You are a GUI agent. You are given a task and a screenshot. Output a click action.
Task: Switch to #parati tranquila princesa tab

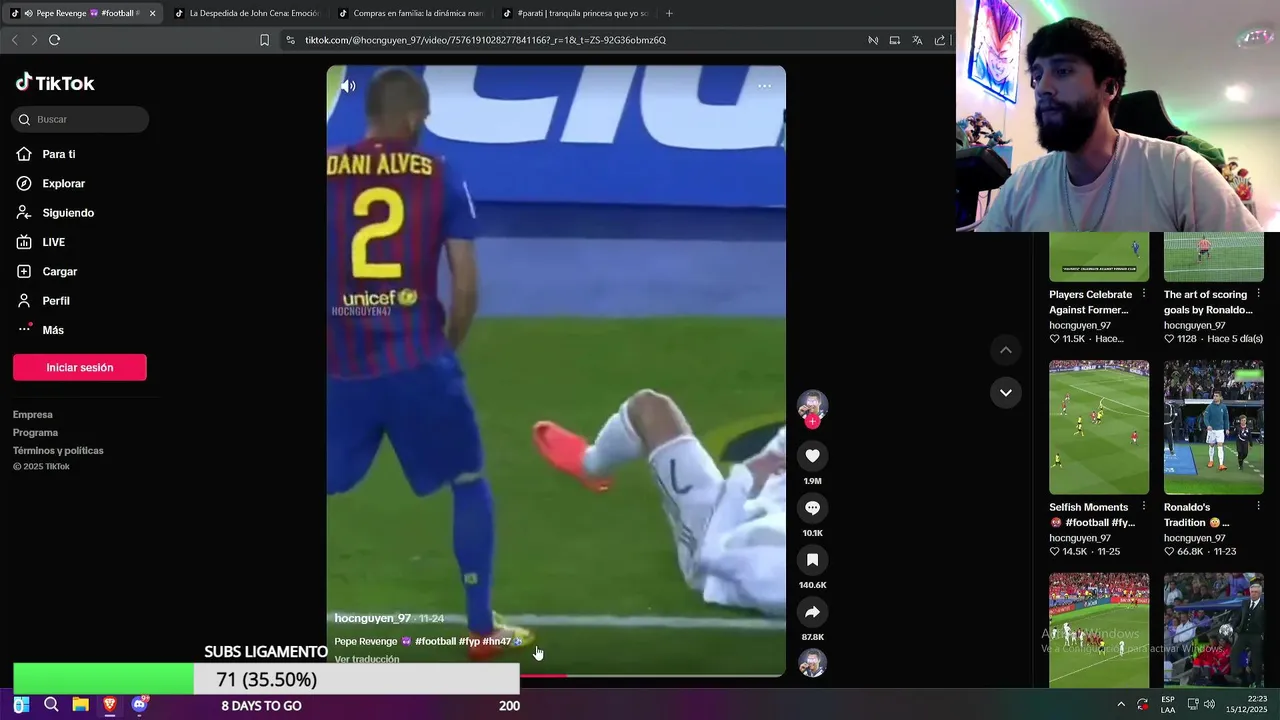(575, 13)
